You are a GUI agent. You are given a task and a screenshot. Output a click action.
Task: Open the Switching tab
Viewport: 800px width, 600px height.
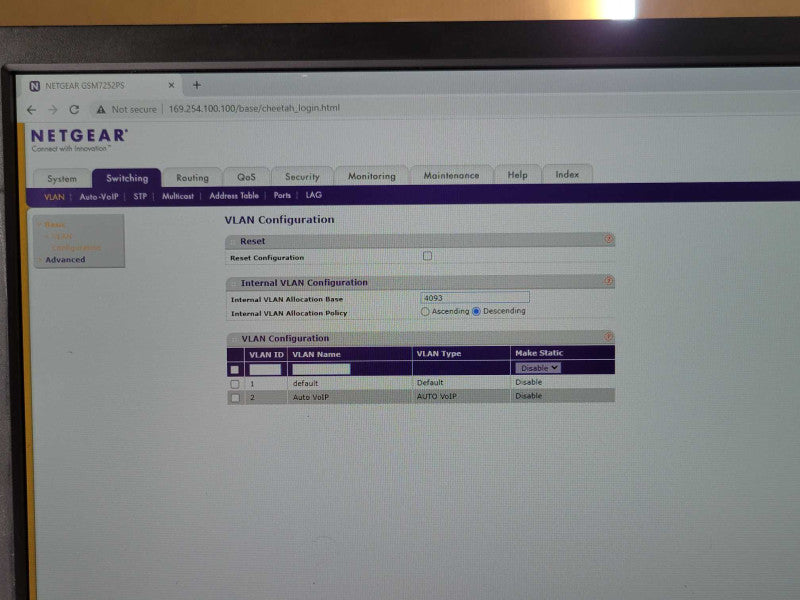[x=127, y=178]
